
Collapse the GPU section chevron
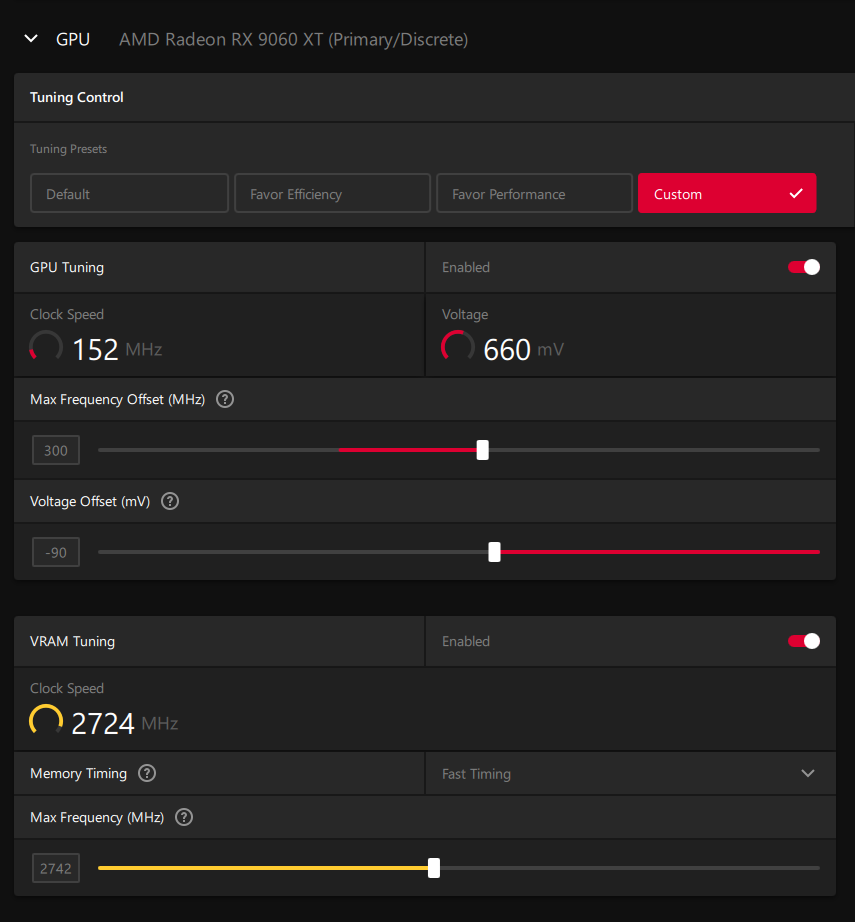pos(31,39)
